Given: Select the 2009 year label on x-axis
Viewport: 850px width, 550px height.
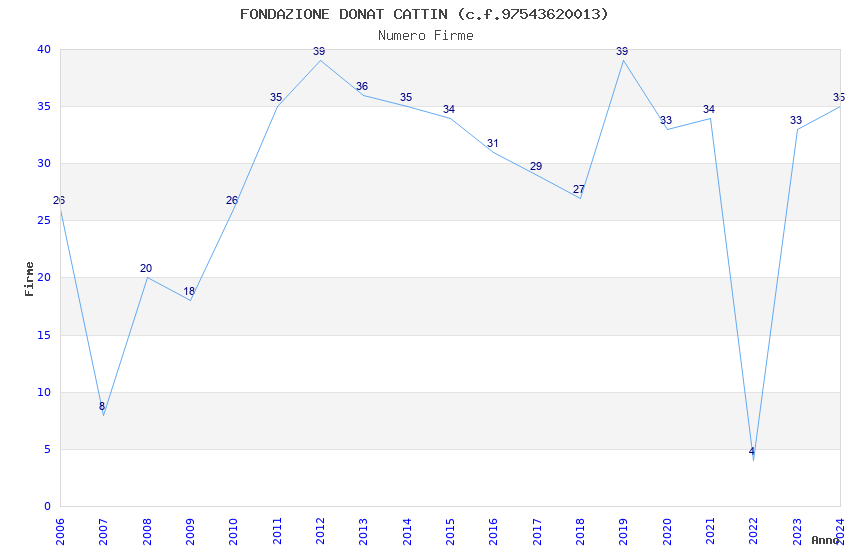Looking at the screenshot, I should 190,532.
